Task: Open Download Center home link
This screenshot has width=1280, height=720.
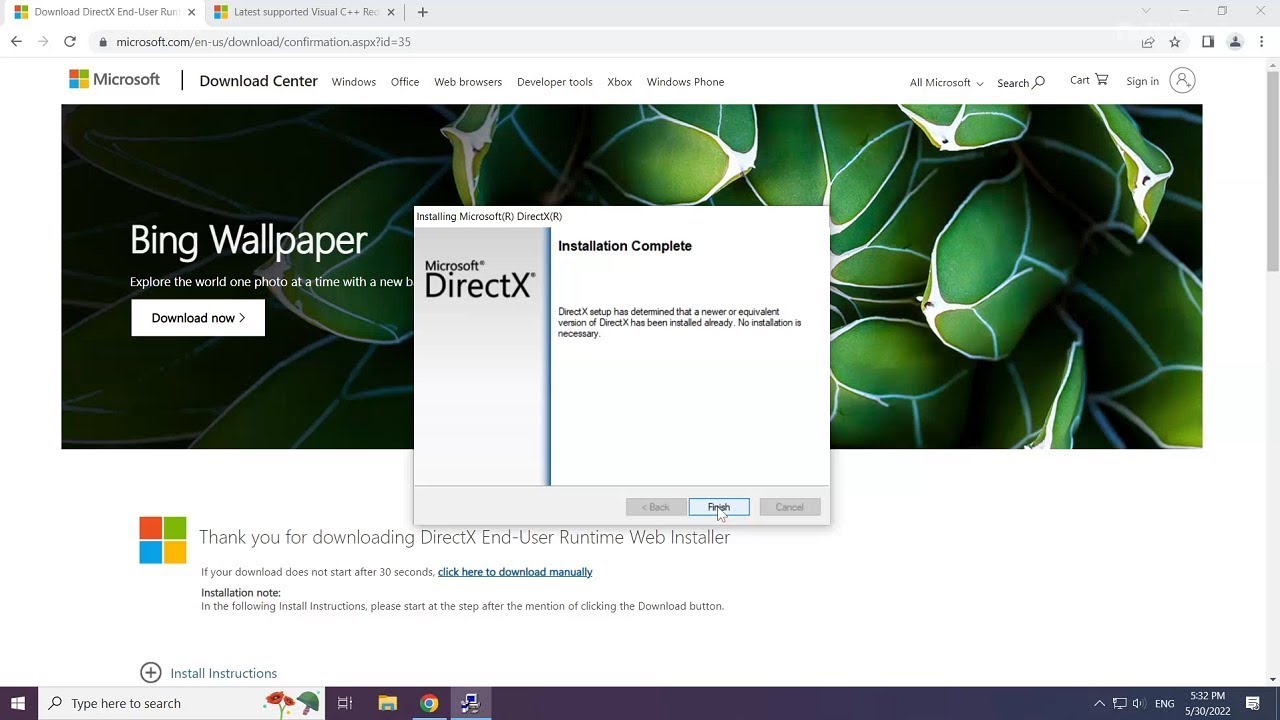Action: click(258, 81)
